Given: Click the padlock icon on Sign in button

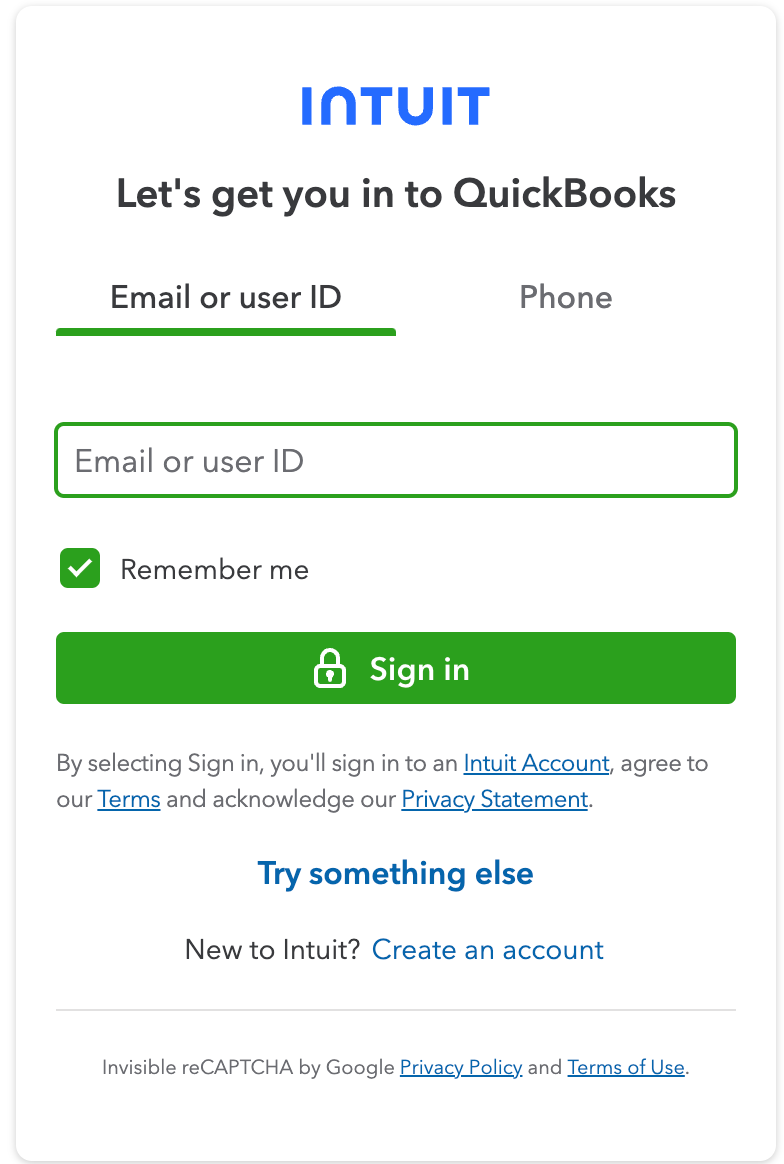Looking at the screenshot, I should [x=330, y=668].
